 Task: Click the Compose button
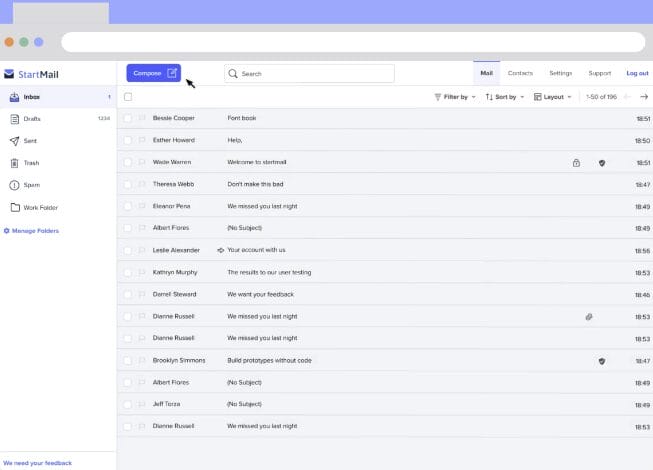pyautogui.click(x=154, y=73)
